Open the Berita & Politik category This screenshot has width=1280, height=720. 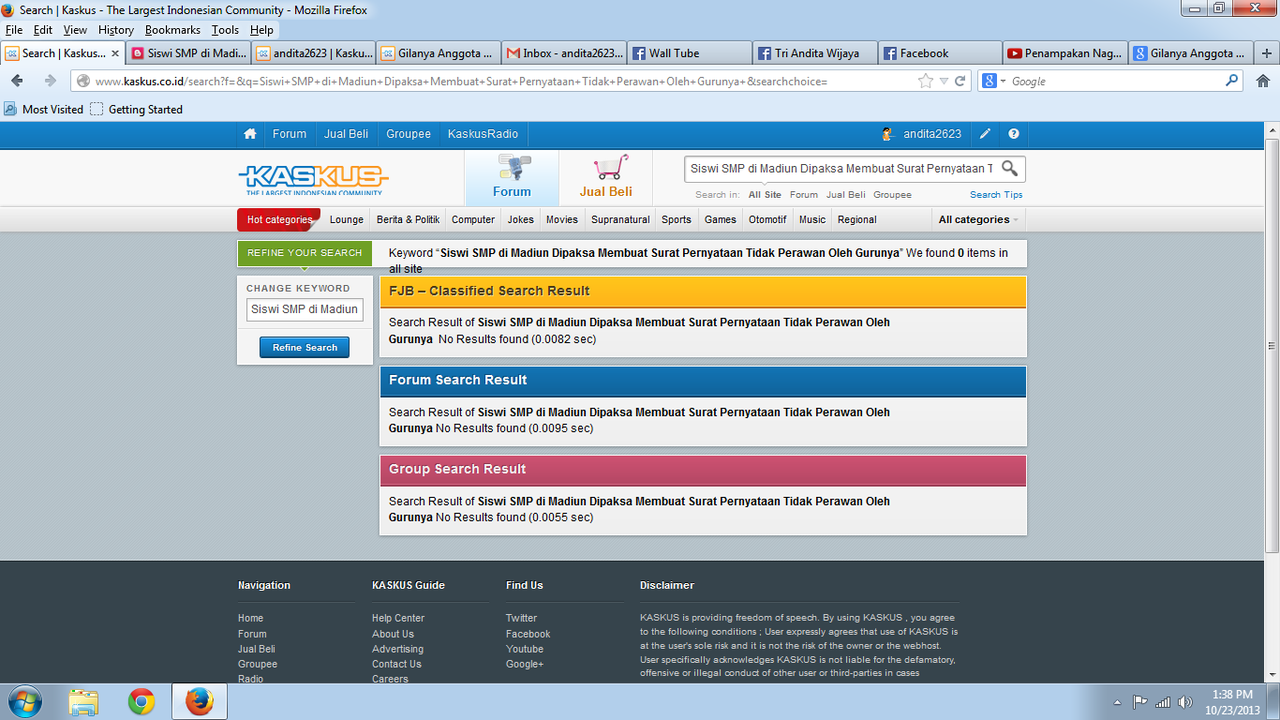[x=408, y=220]
